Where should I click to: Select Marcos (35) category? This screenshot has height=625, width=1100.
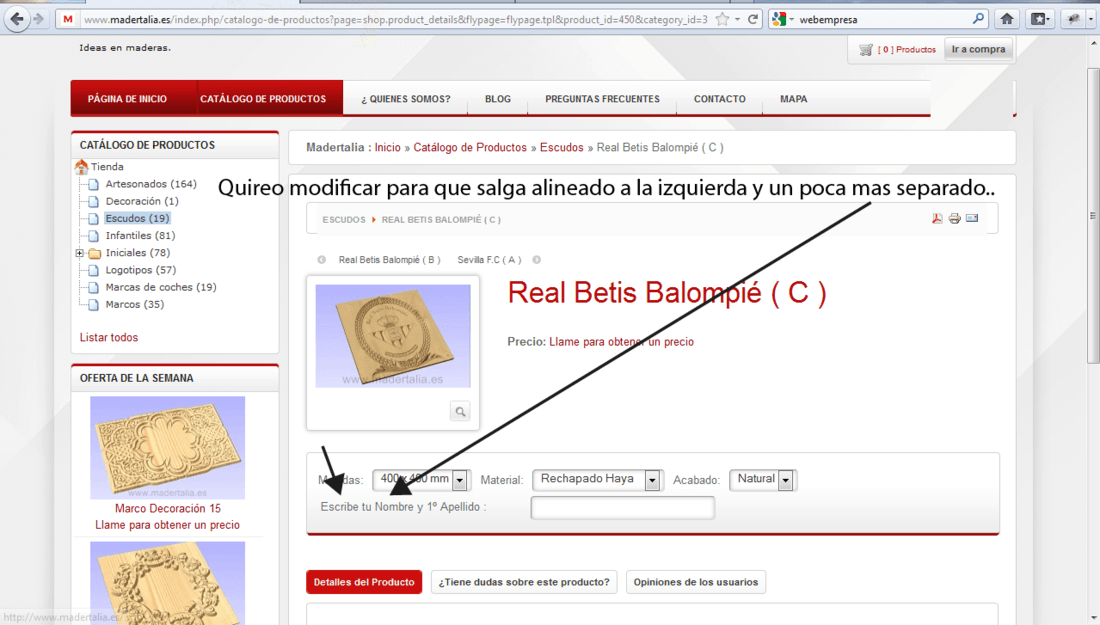pos(135,304)
